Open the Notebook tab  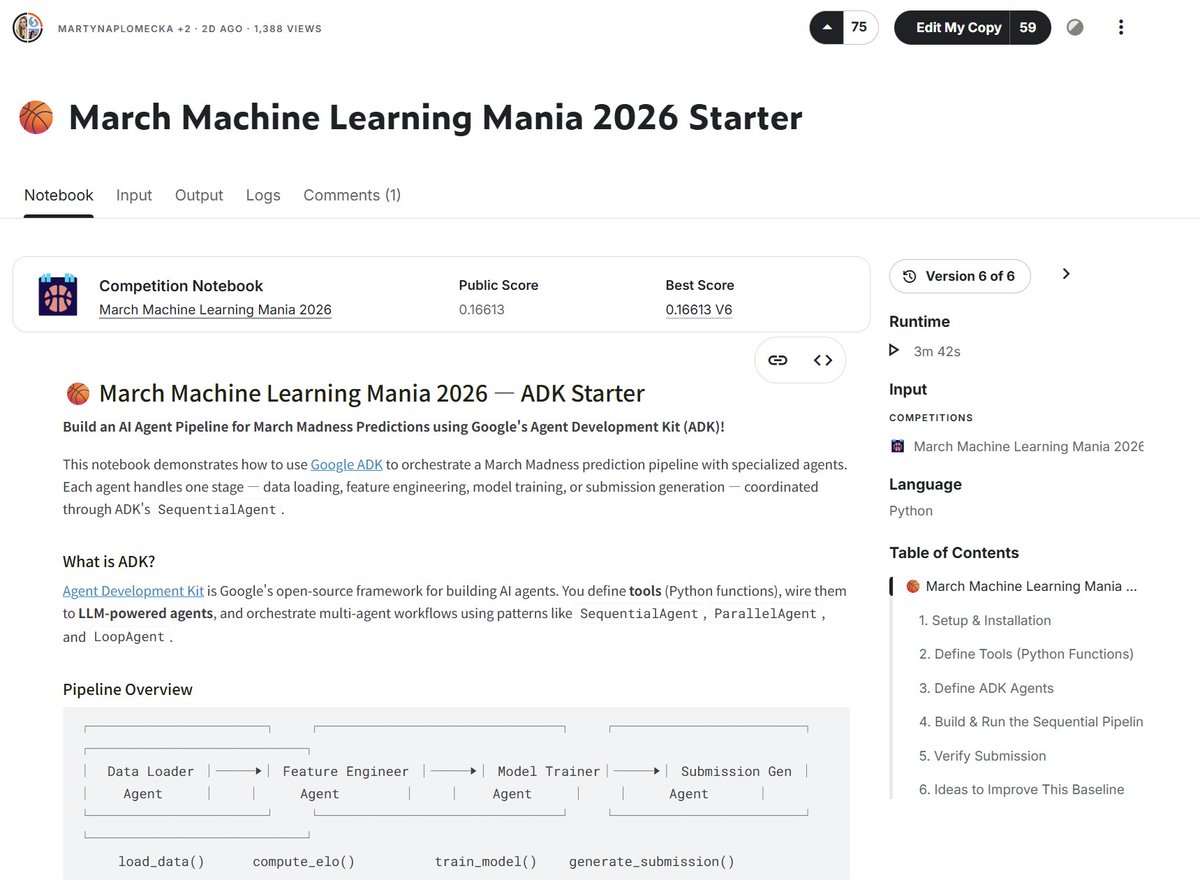[x=59, y=195]
